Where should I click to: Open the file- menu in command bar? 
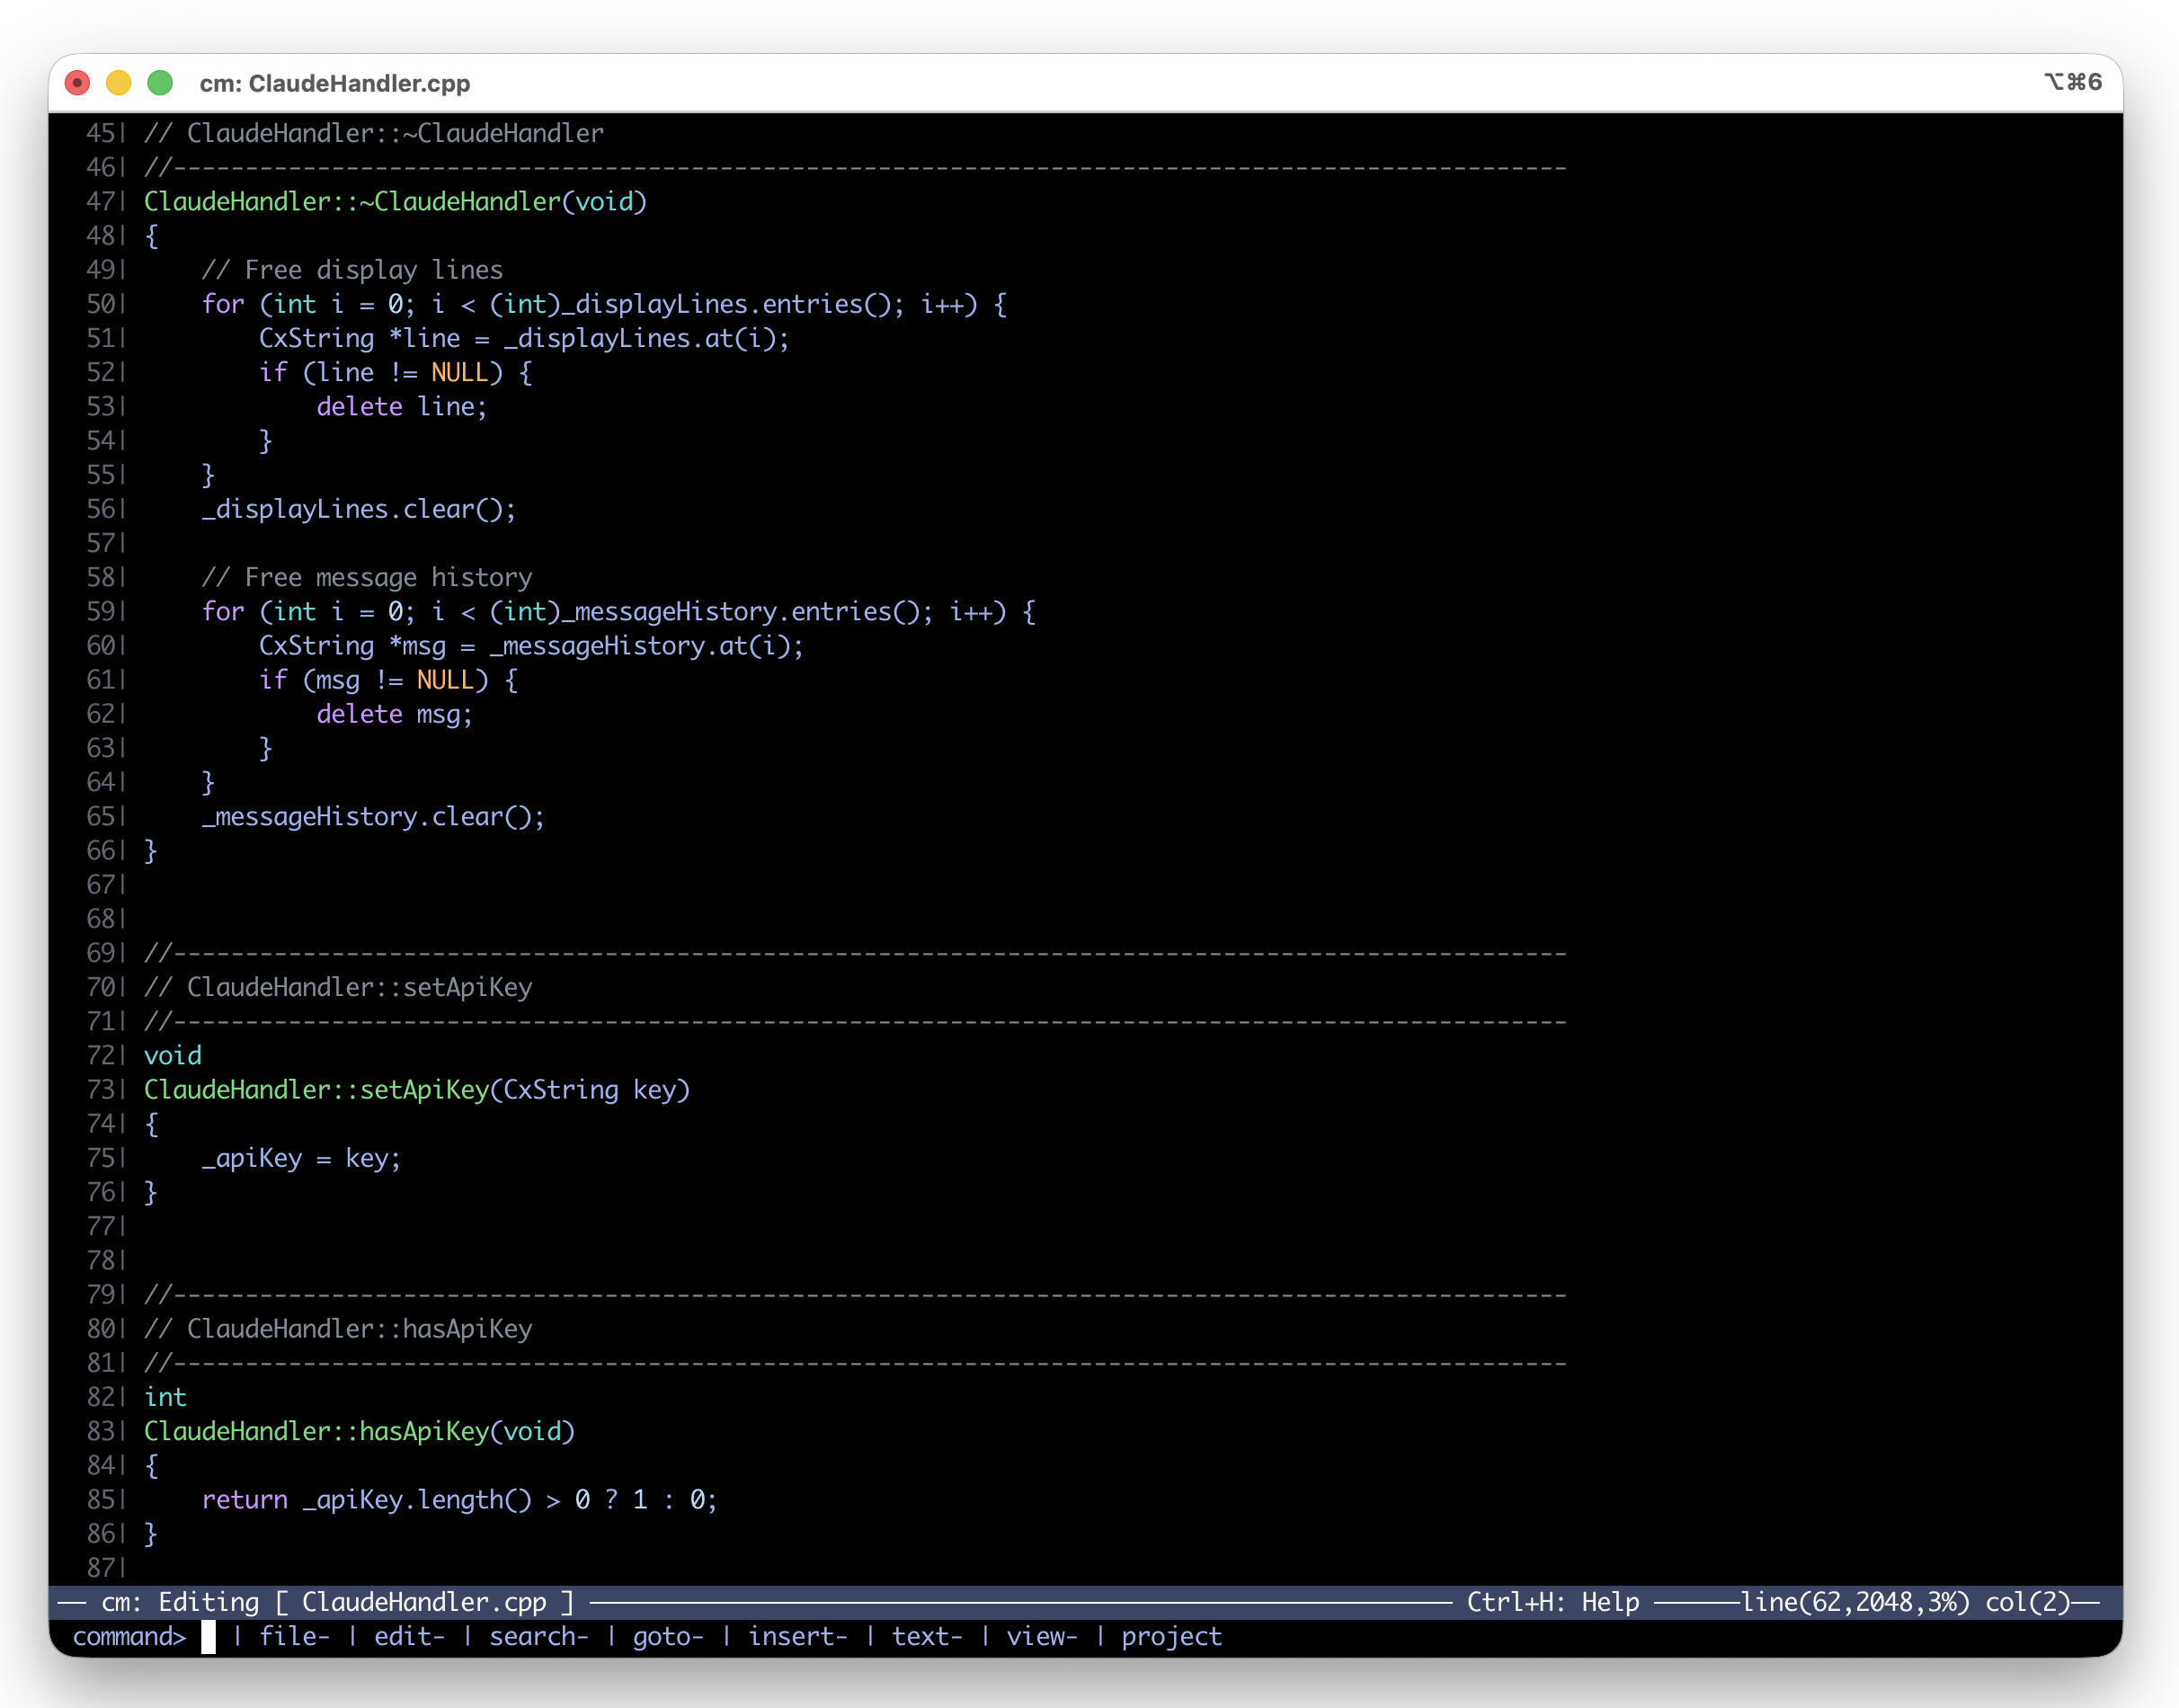[295, 1637]
